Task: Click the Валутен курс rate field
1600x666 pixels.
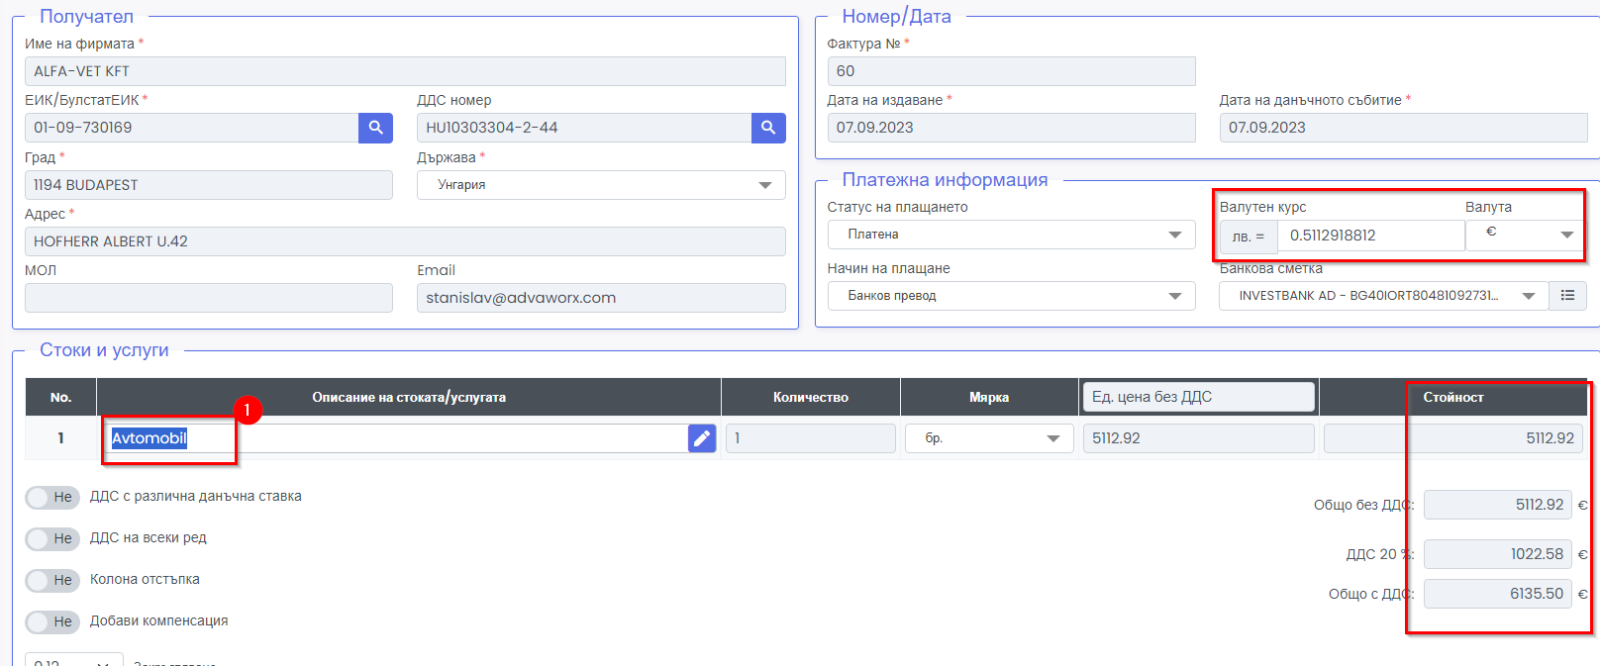Action: 1370,236
